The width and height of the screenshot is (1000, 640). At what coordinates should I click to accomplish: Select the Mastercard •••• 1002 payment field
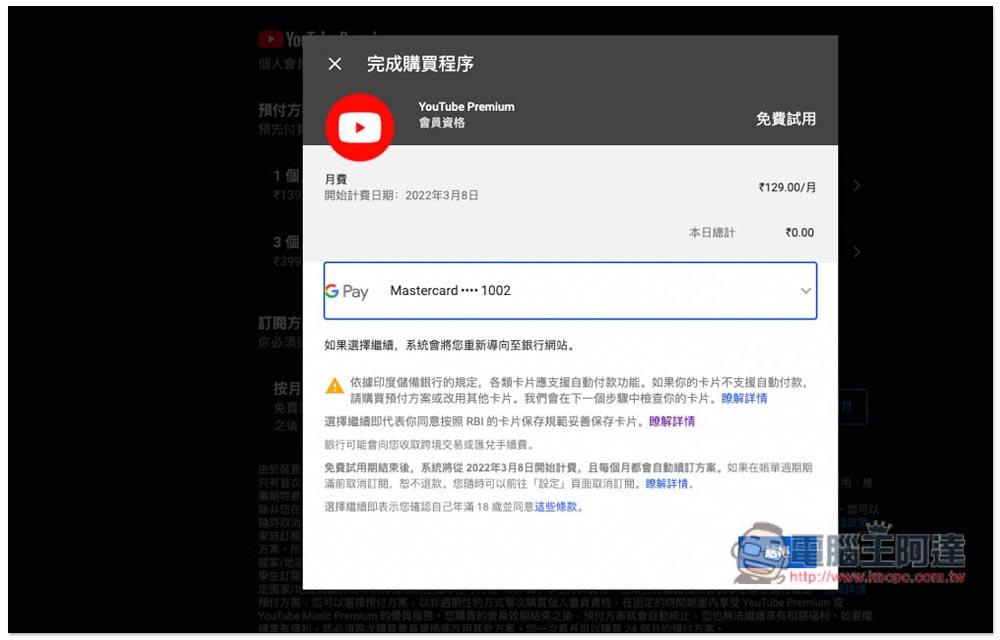(570, 291)
